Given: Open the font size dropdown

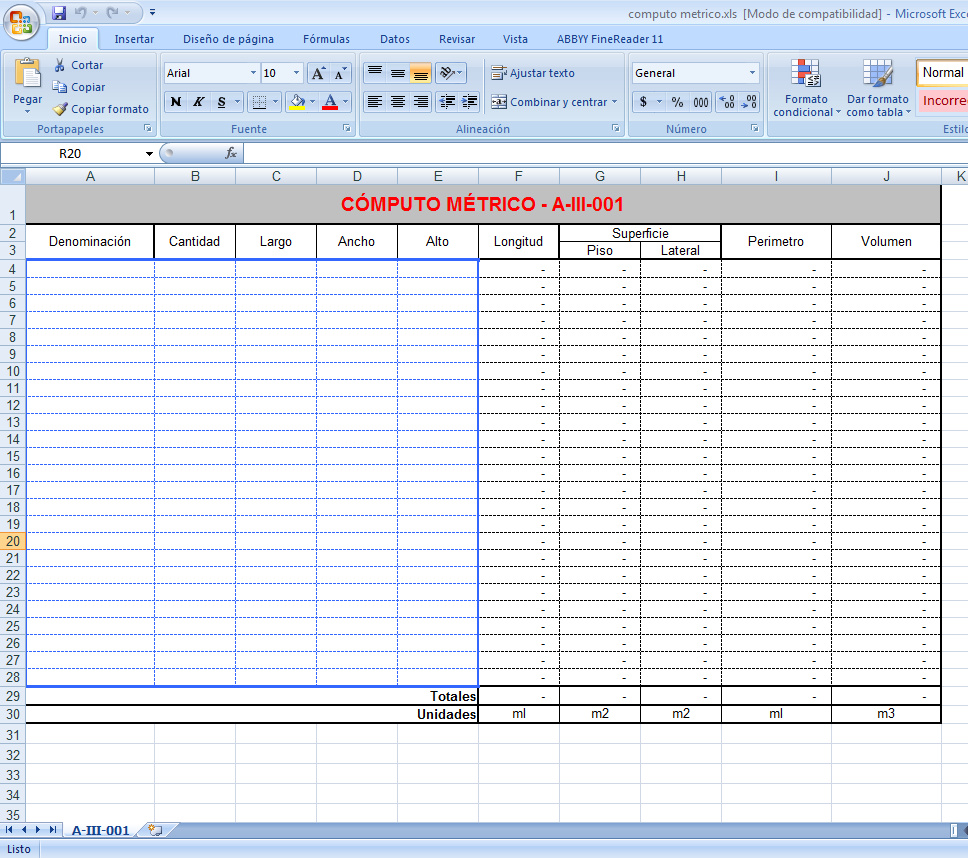Looking at the screenshot, I should (296, 73).
